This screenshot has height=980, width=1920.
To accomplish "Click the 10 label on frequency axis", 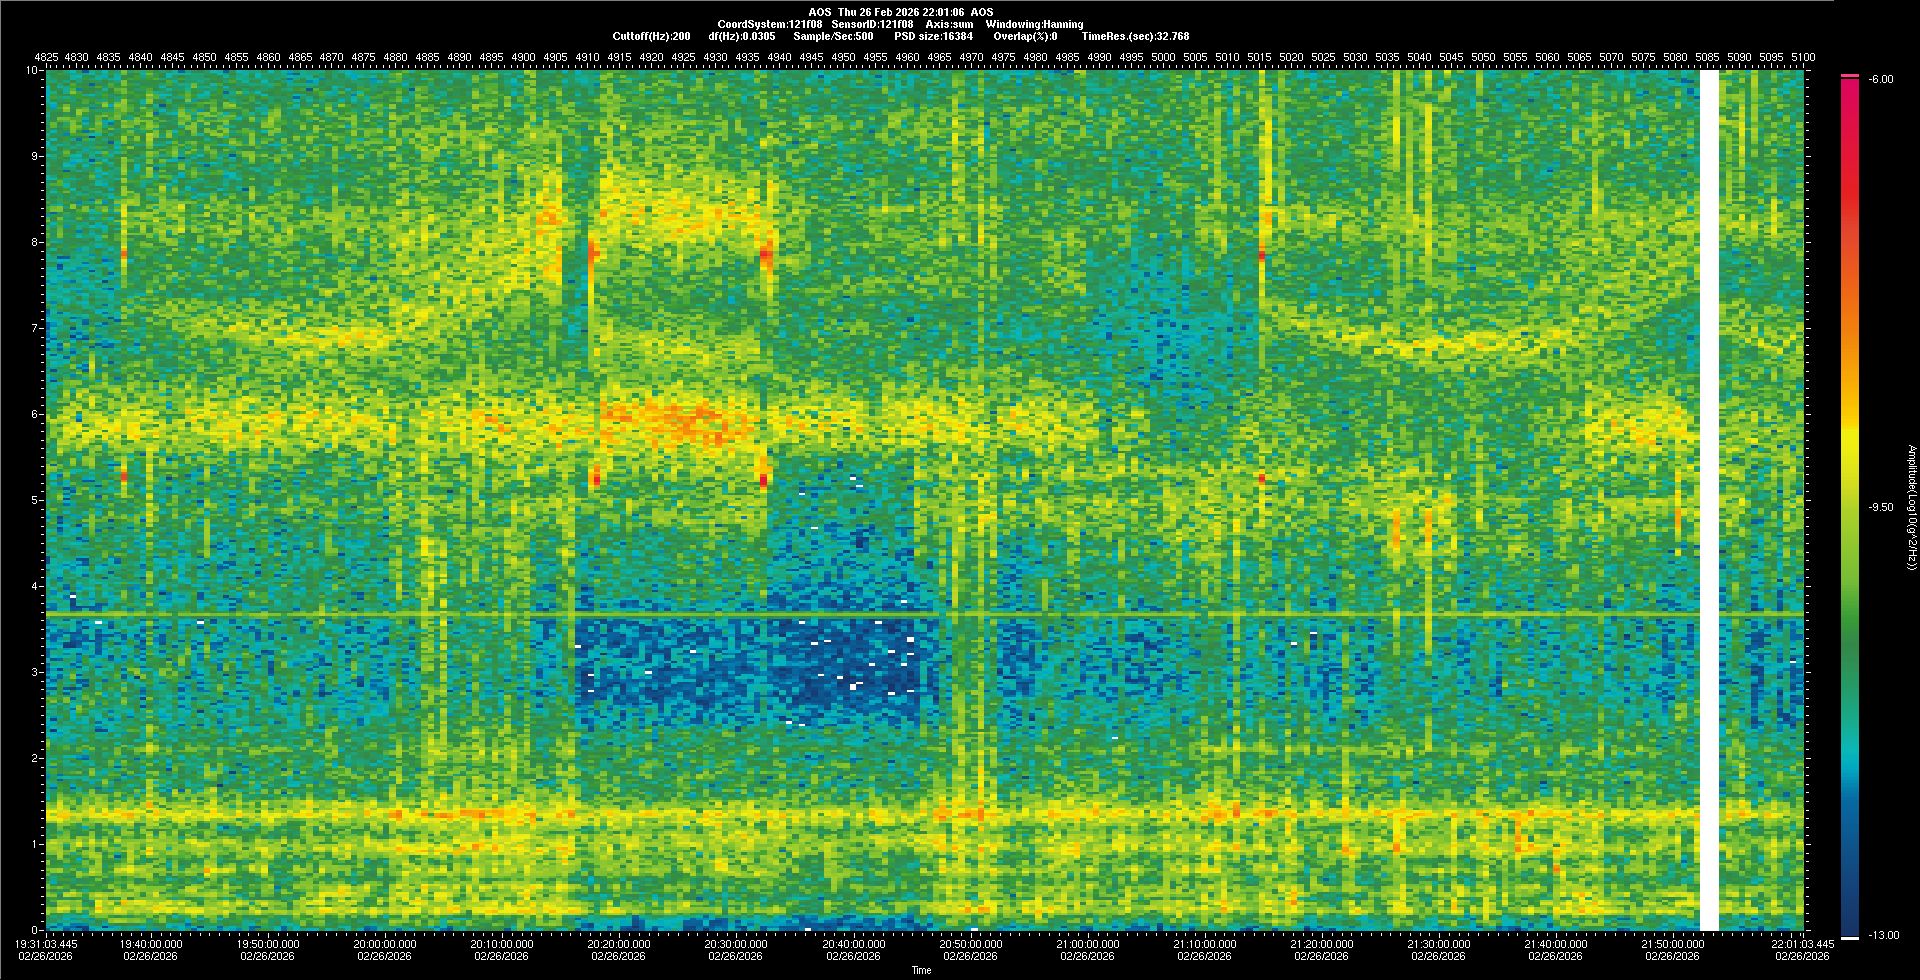I will click(x=33, y=71).
